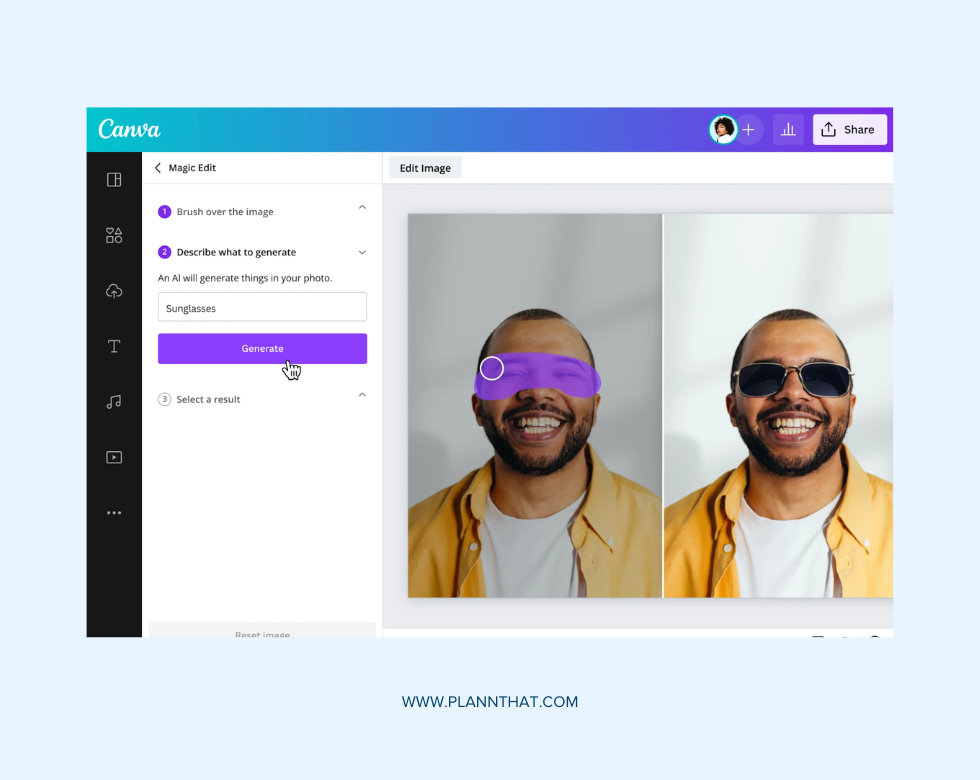Image resolution: width=980 pixels, height=780 pixels.
Task: Click the Sunglasses prompt input field
Action: (x=262, y=307)
